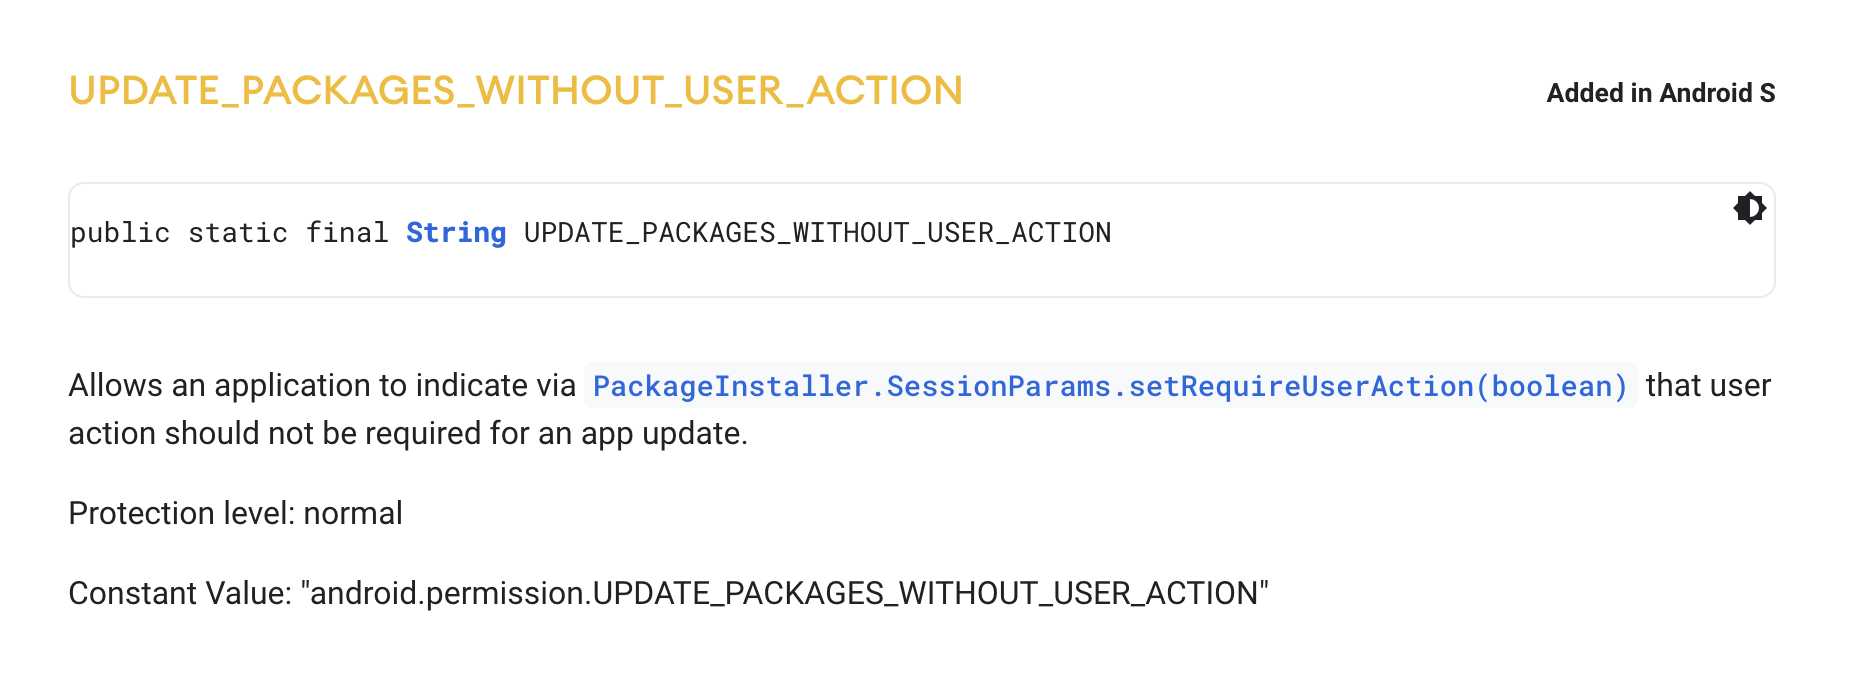
Task: Click the yellow UPDATE_PACKAGES_WITHOUT_USER_ACTION heading
Action: tap(516, 91)
